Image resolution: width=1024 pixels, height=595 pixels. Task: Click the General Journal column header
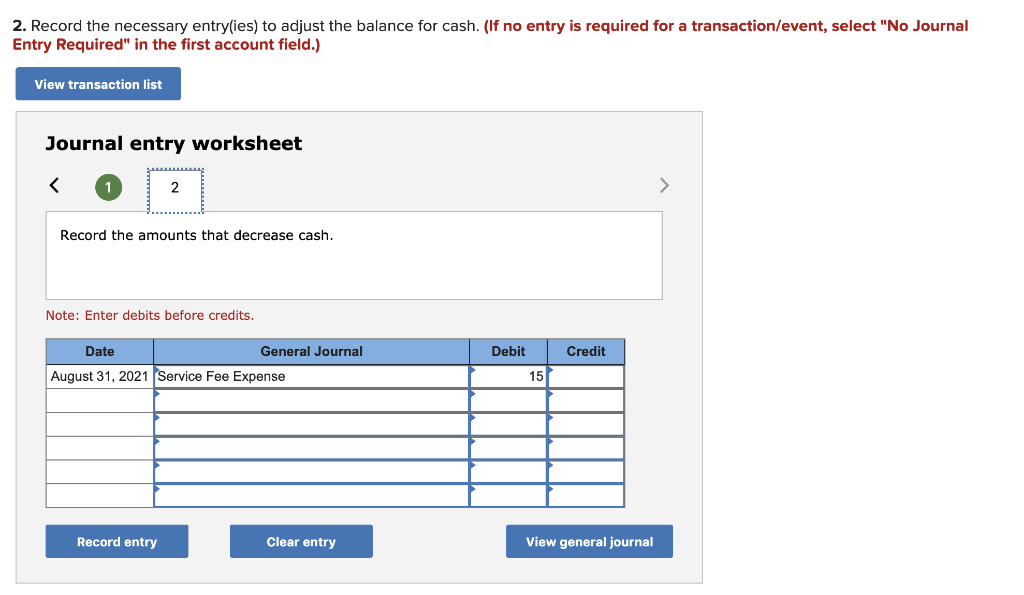click(310, 351)
